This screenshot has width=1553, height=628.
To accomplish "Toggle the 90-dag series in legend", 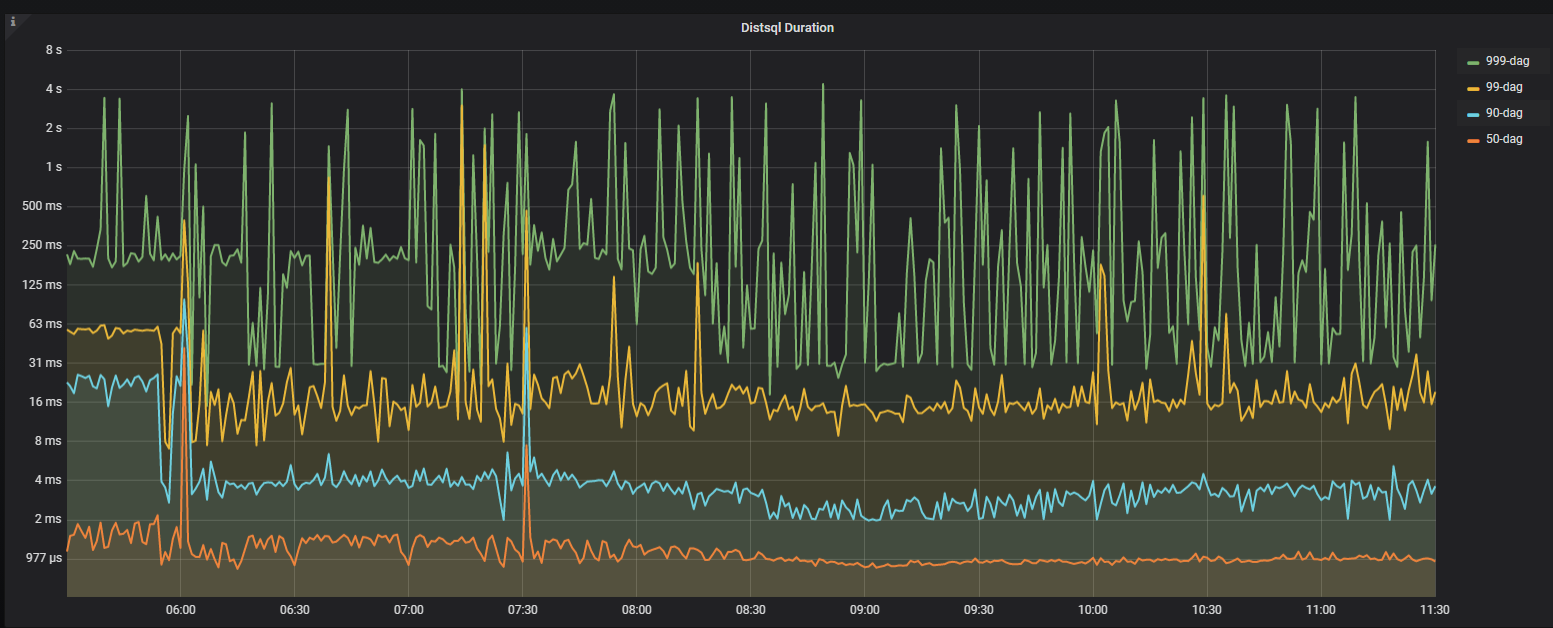I will tap(1504, 113).
